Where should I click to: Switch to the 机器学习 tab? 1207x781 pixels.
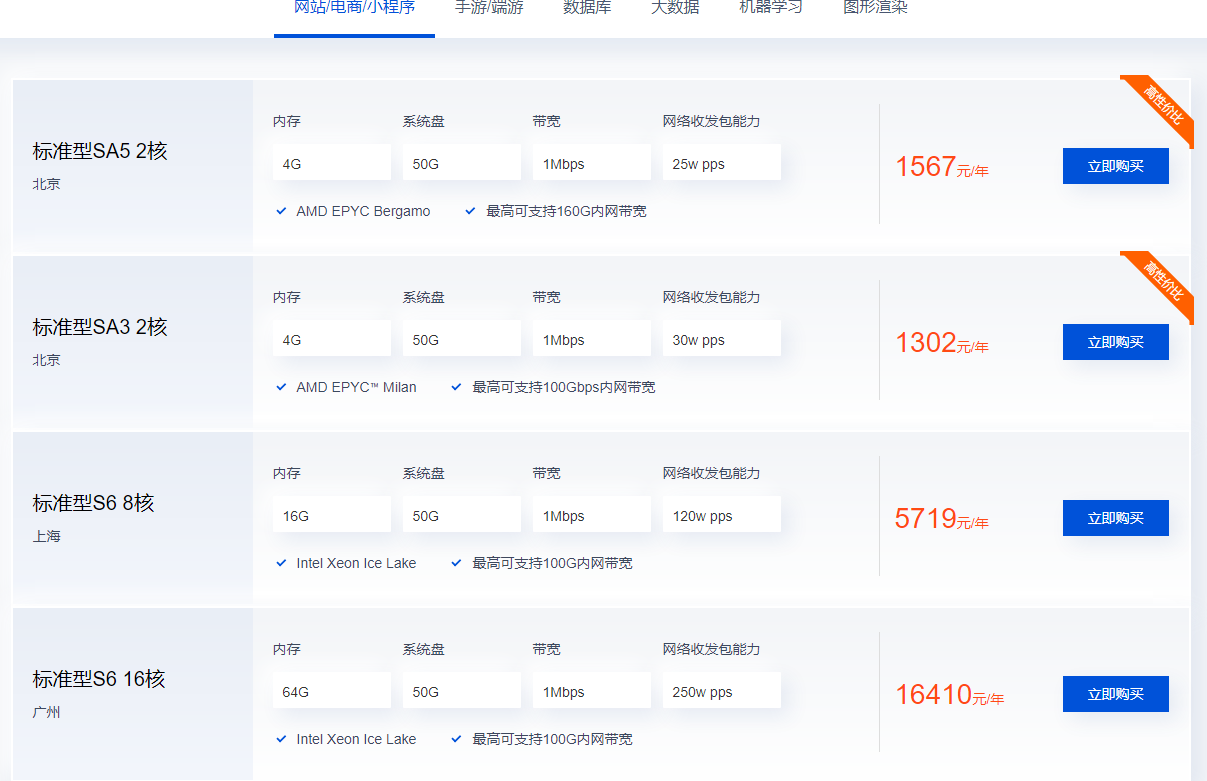point(770,8)
